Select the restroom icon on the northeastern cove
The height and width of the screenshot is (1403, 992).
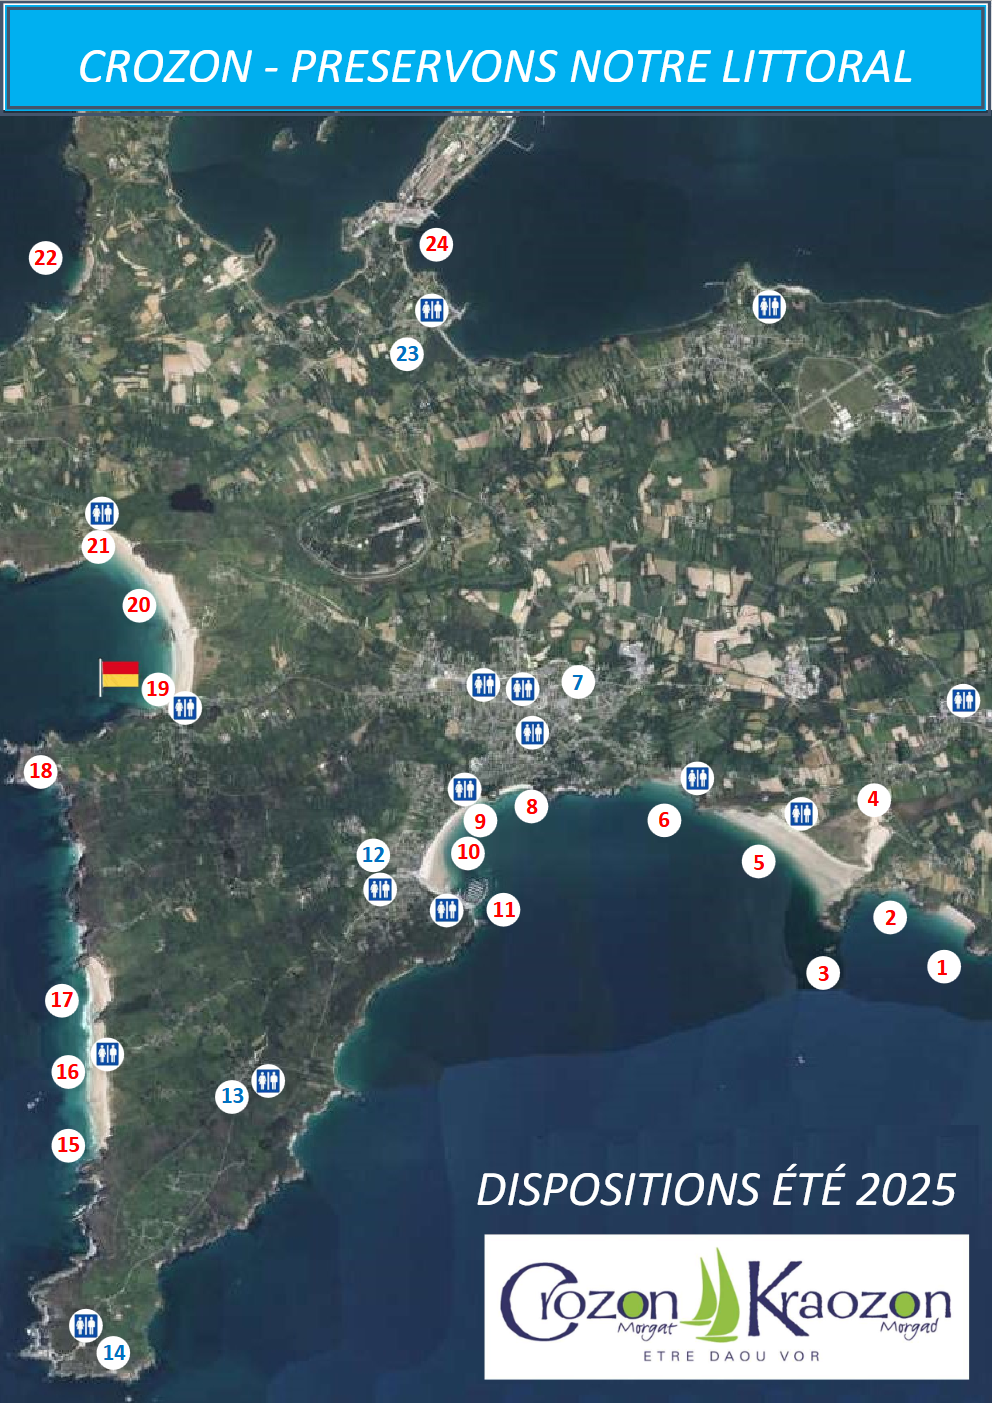pos(770,305)
